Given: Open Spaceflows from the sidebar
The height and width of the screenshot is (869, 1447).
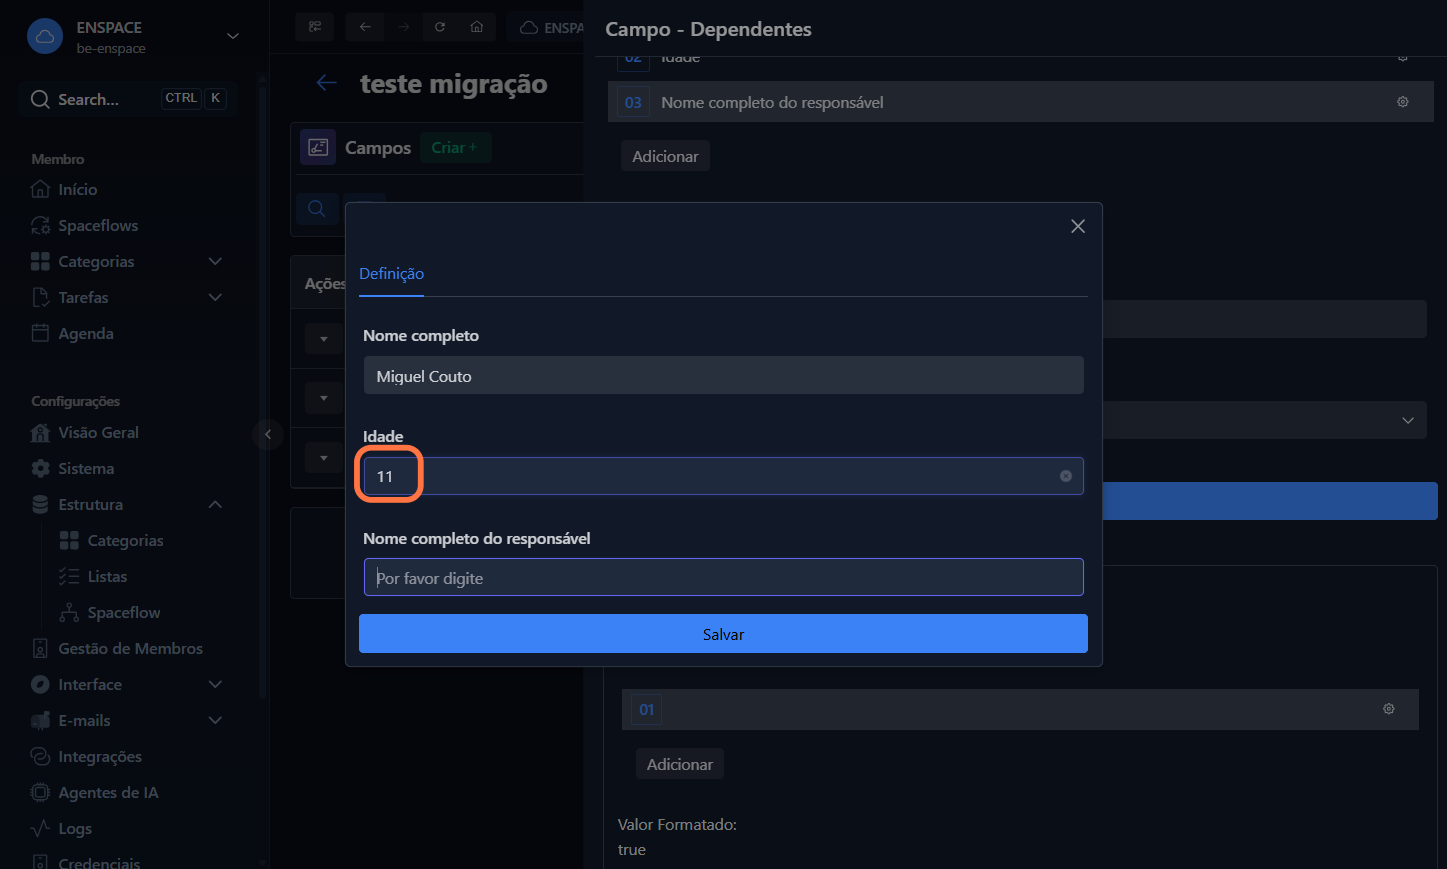Looking at the screenshot, I should 98,226.
